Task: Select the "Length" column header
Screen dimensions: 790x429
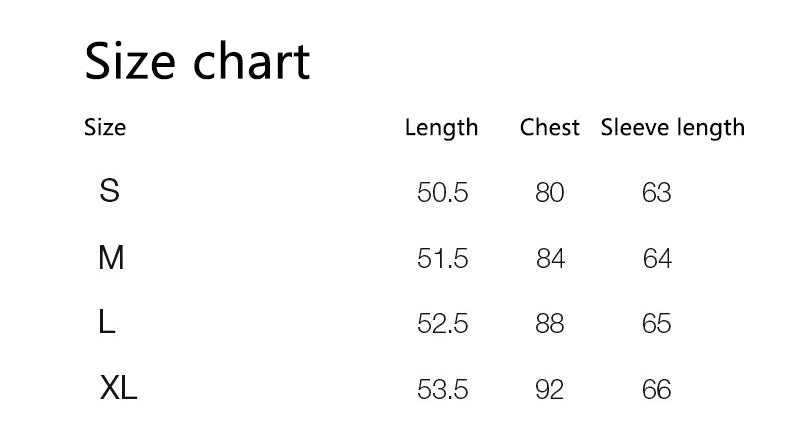Action: [x=441, y=128]
